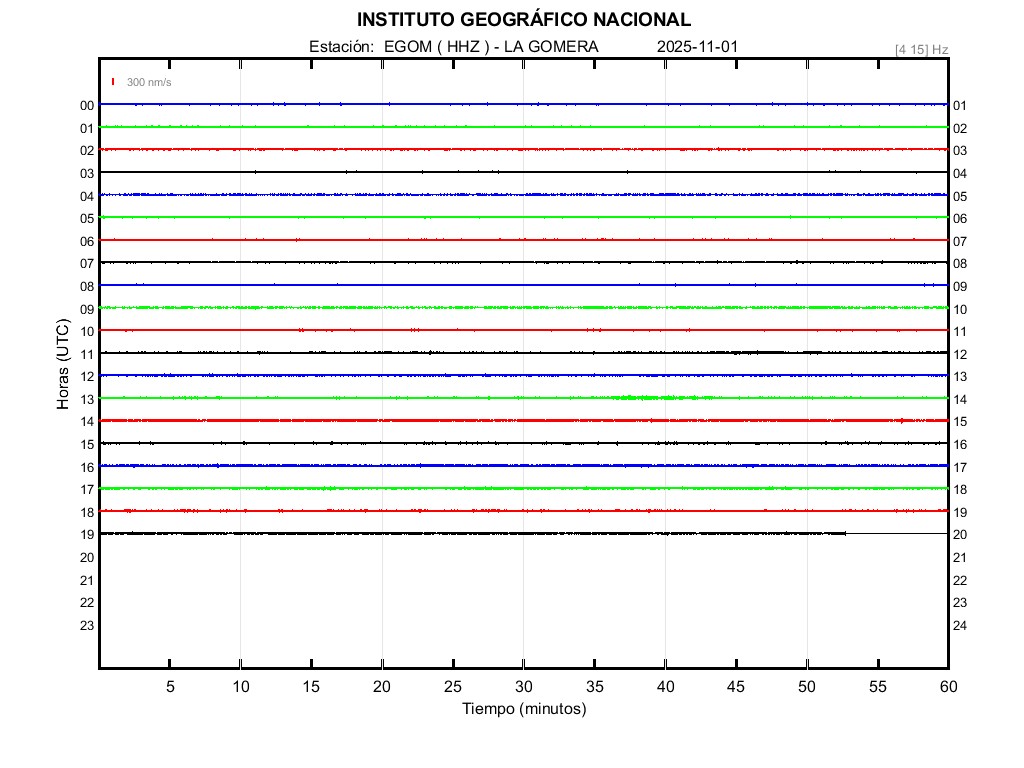Select hour label 23 on the left axis

[x=87, y=625]
